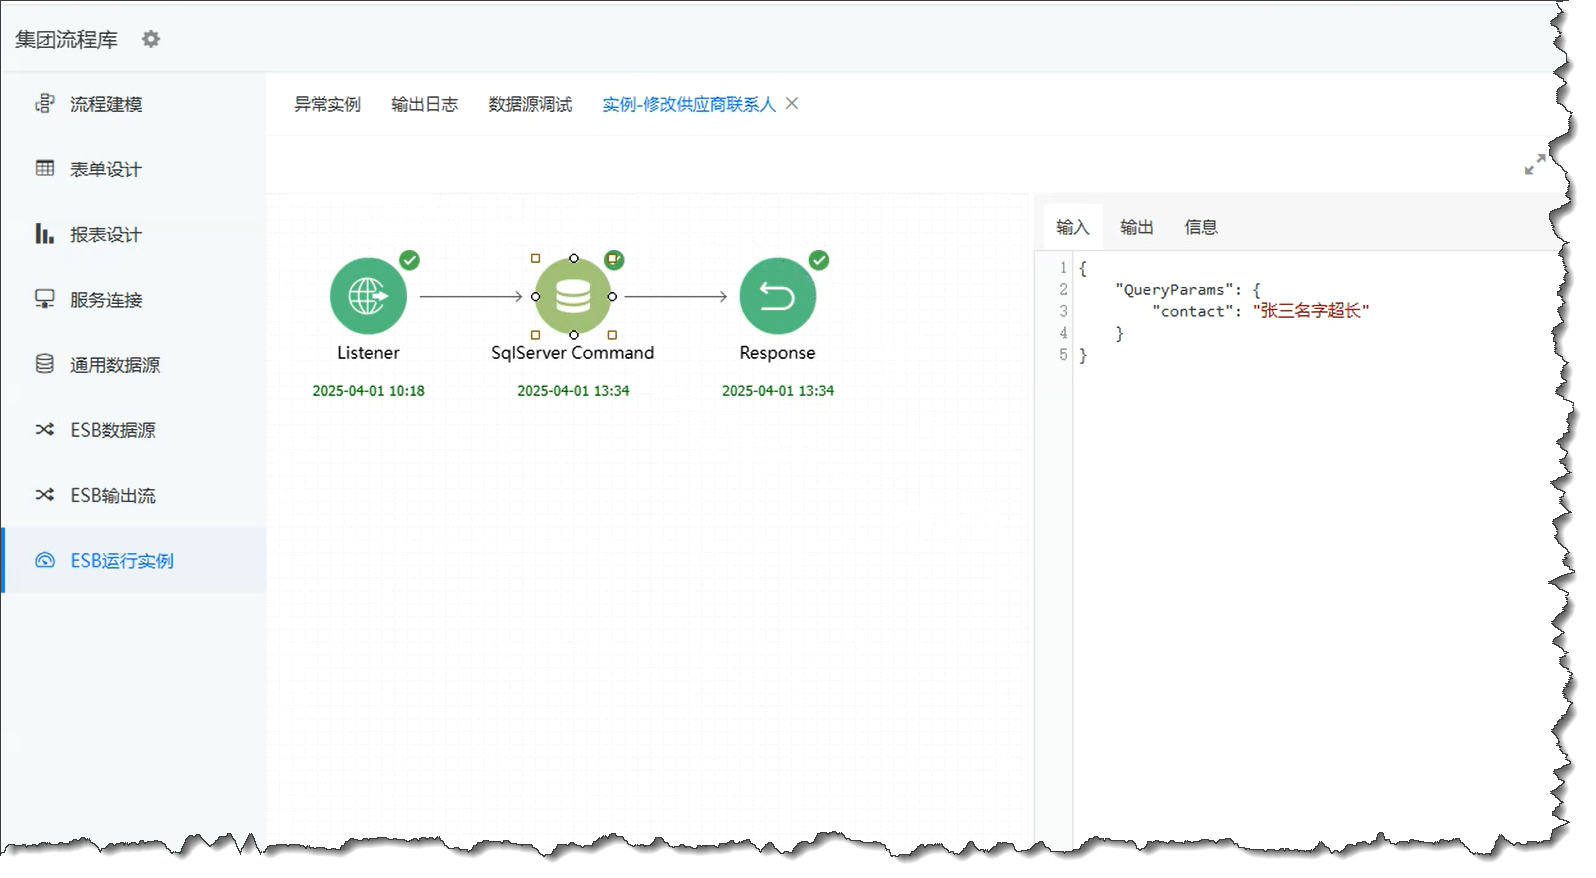Switch to the 异常实例 tab
Viewport: 1596px width, 878px height.
(x=327, y=104)
